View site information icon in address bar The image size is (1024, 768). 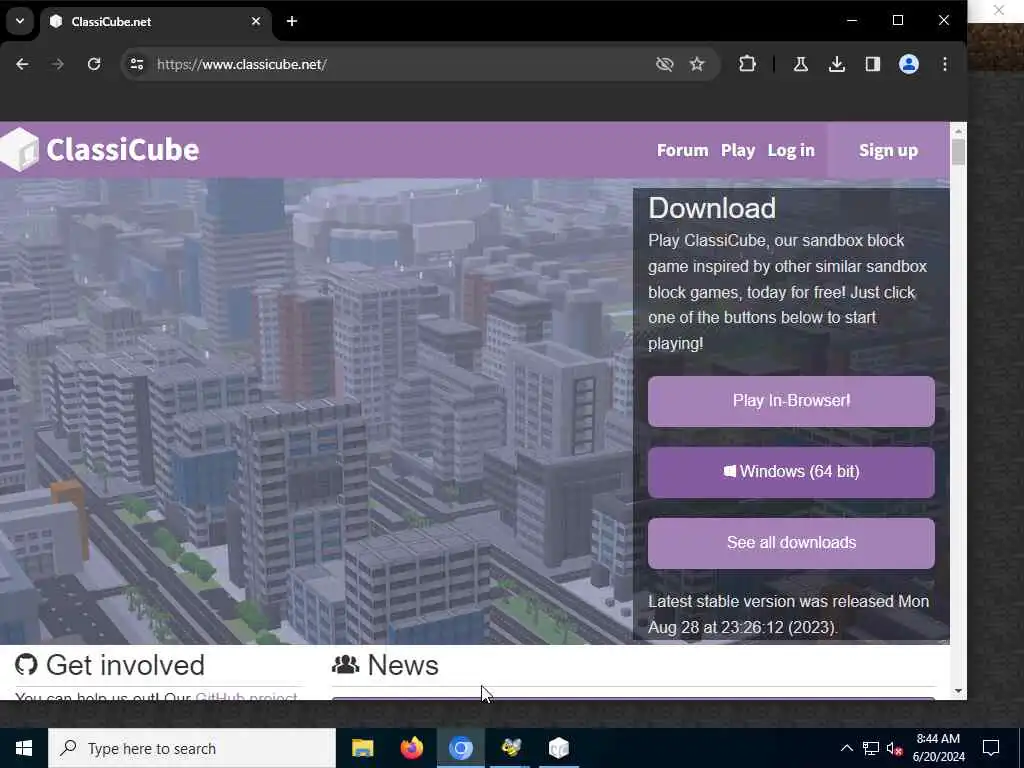coord(136,64)
